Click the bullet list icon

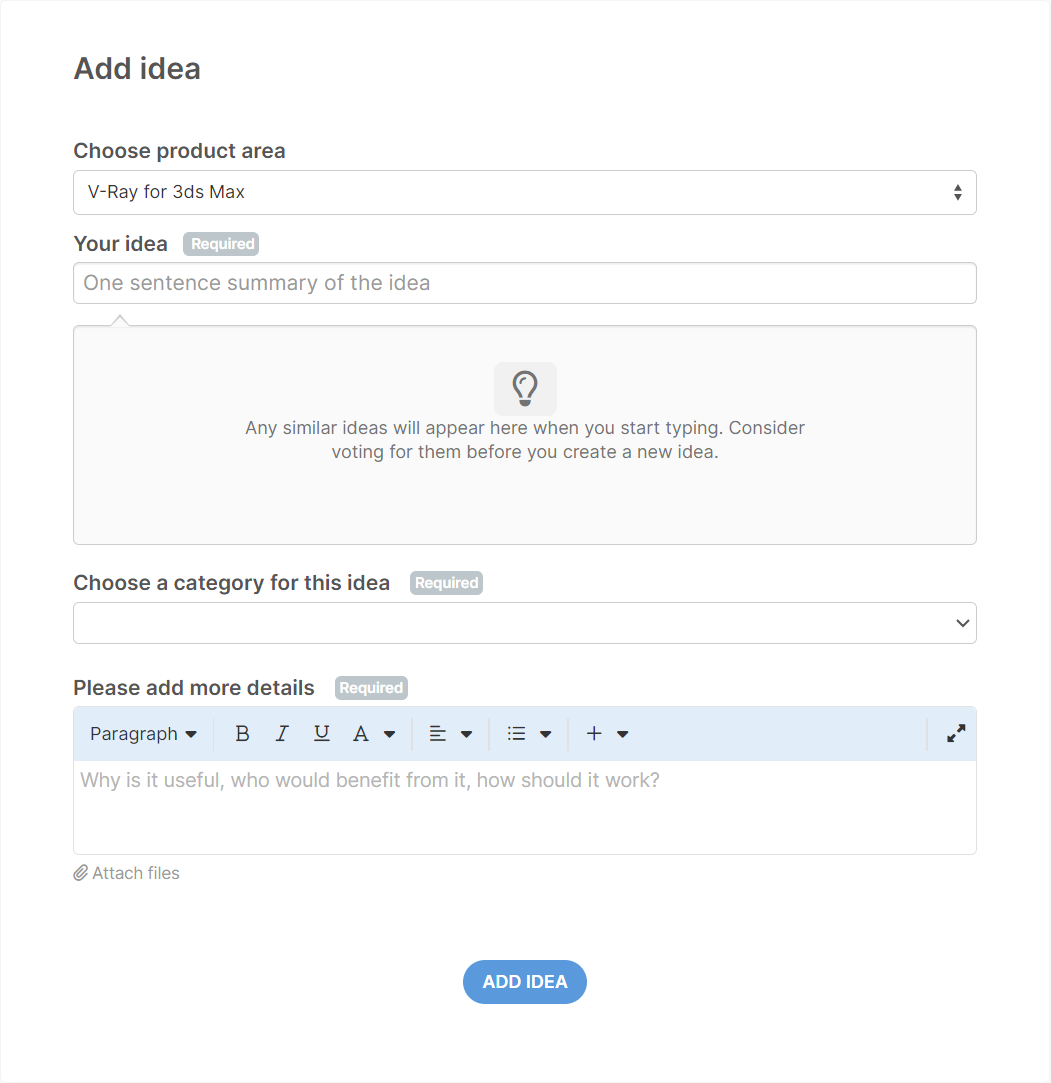pyautogui.click(x=516, y=734)
